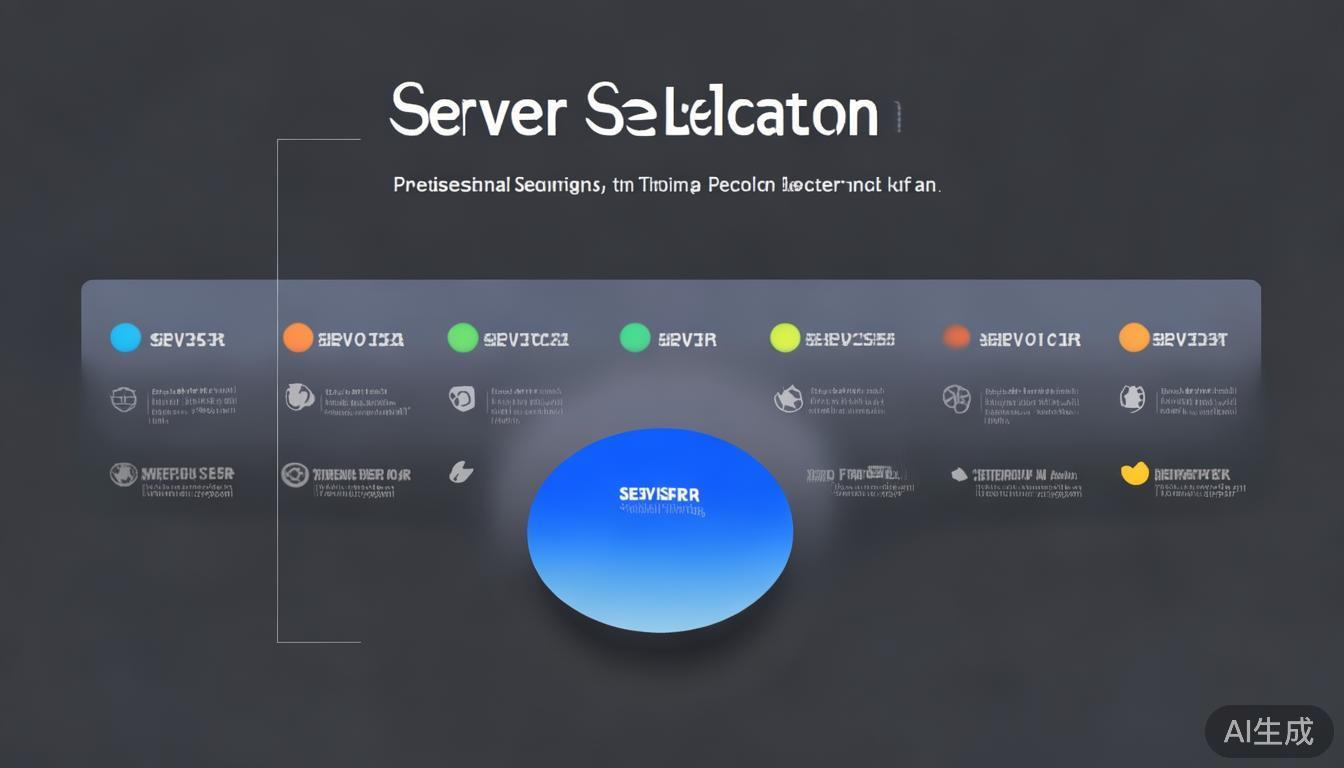Click the blue server status dot
The image size is (1344, 768).
click(125, 338)
